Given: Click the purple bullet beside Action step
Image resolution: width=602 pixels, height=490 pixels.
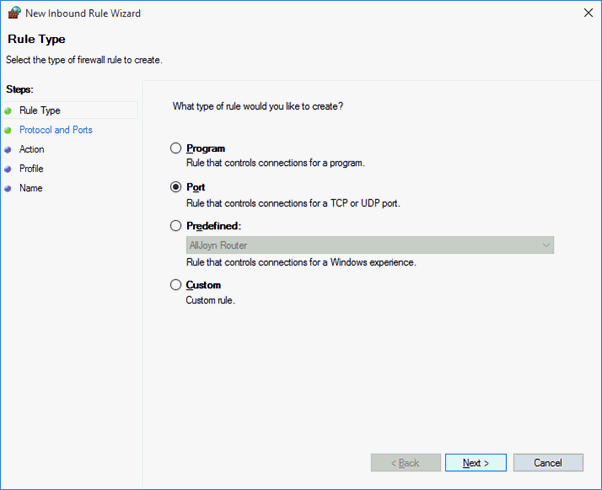Looking at the screenshot, I should coord(8,150).
